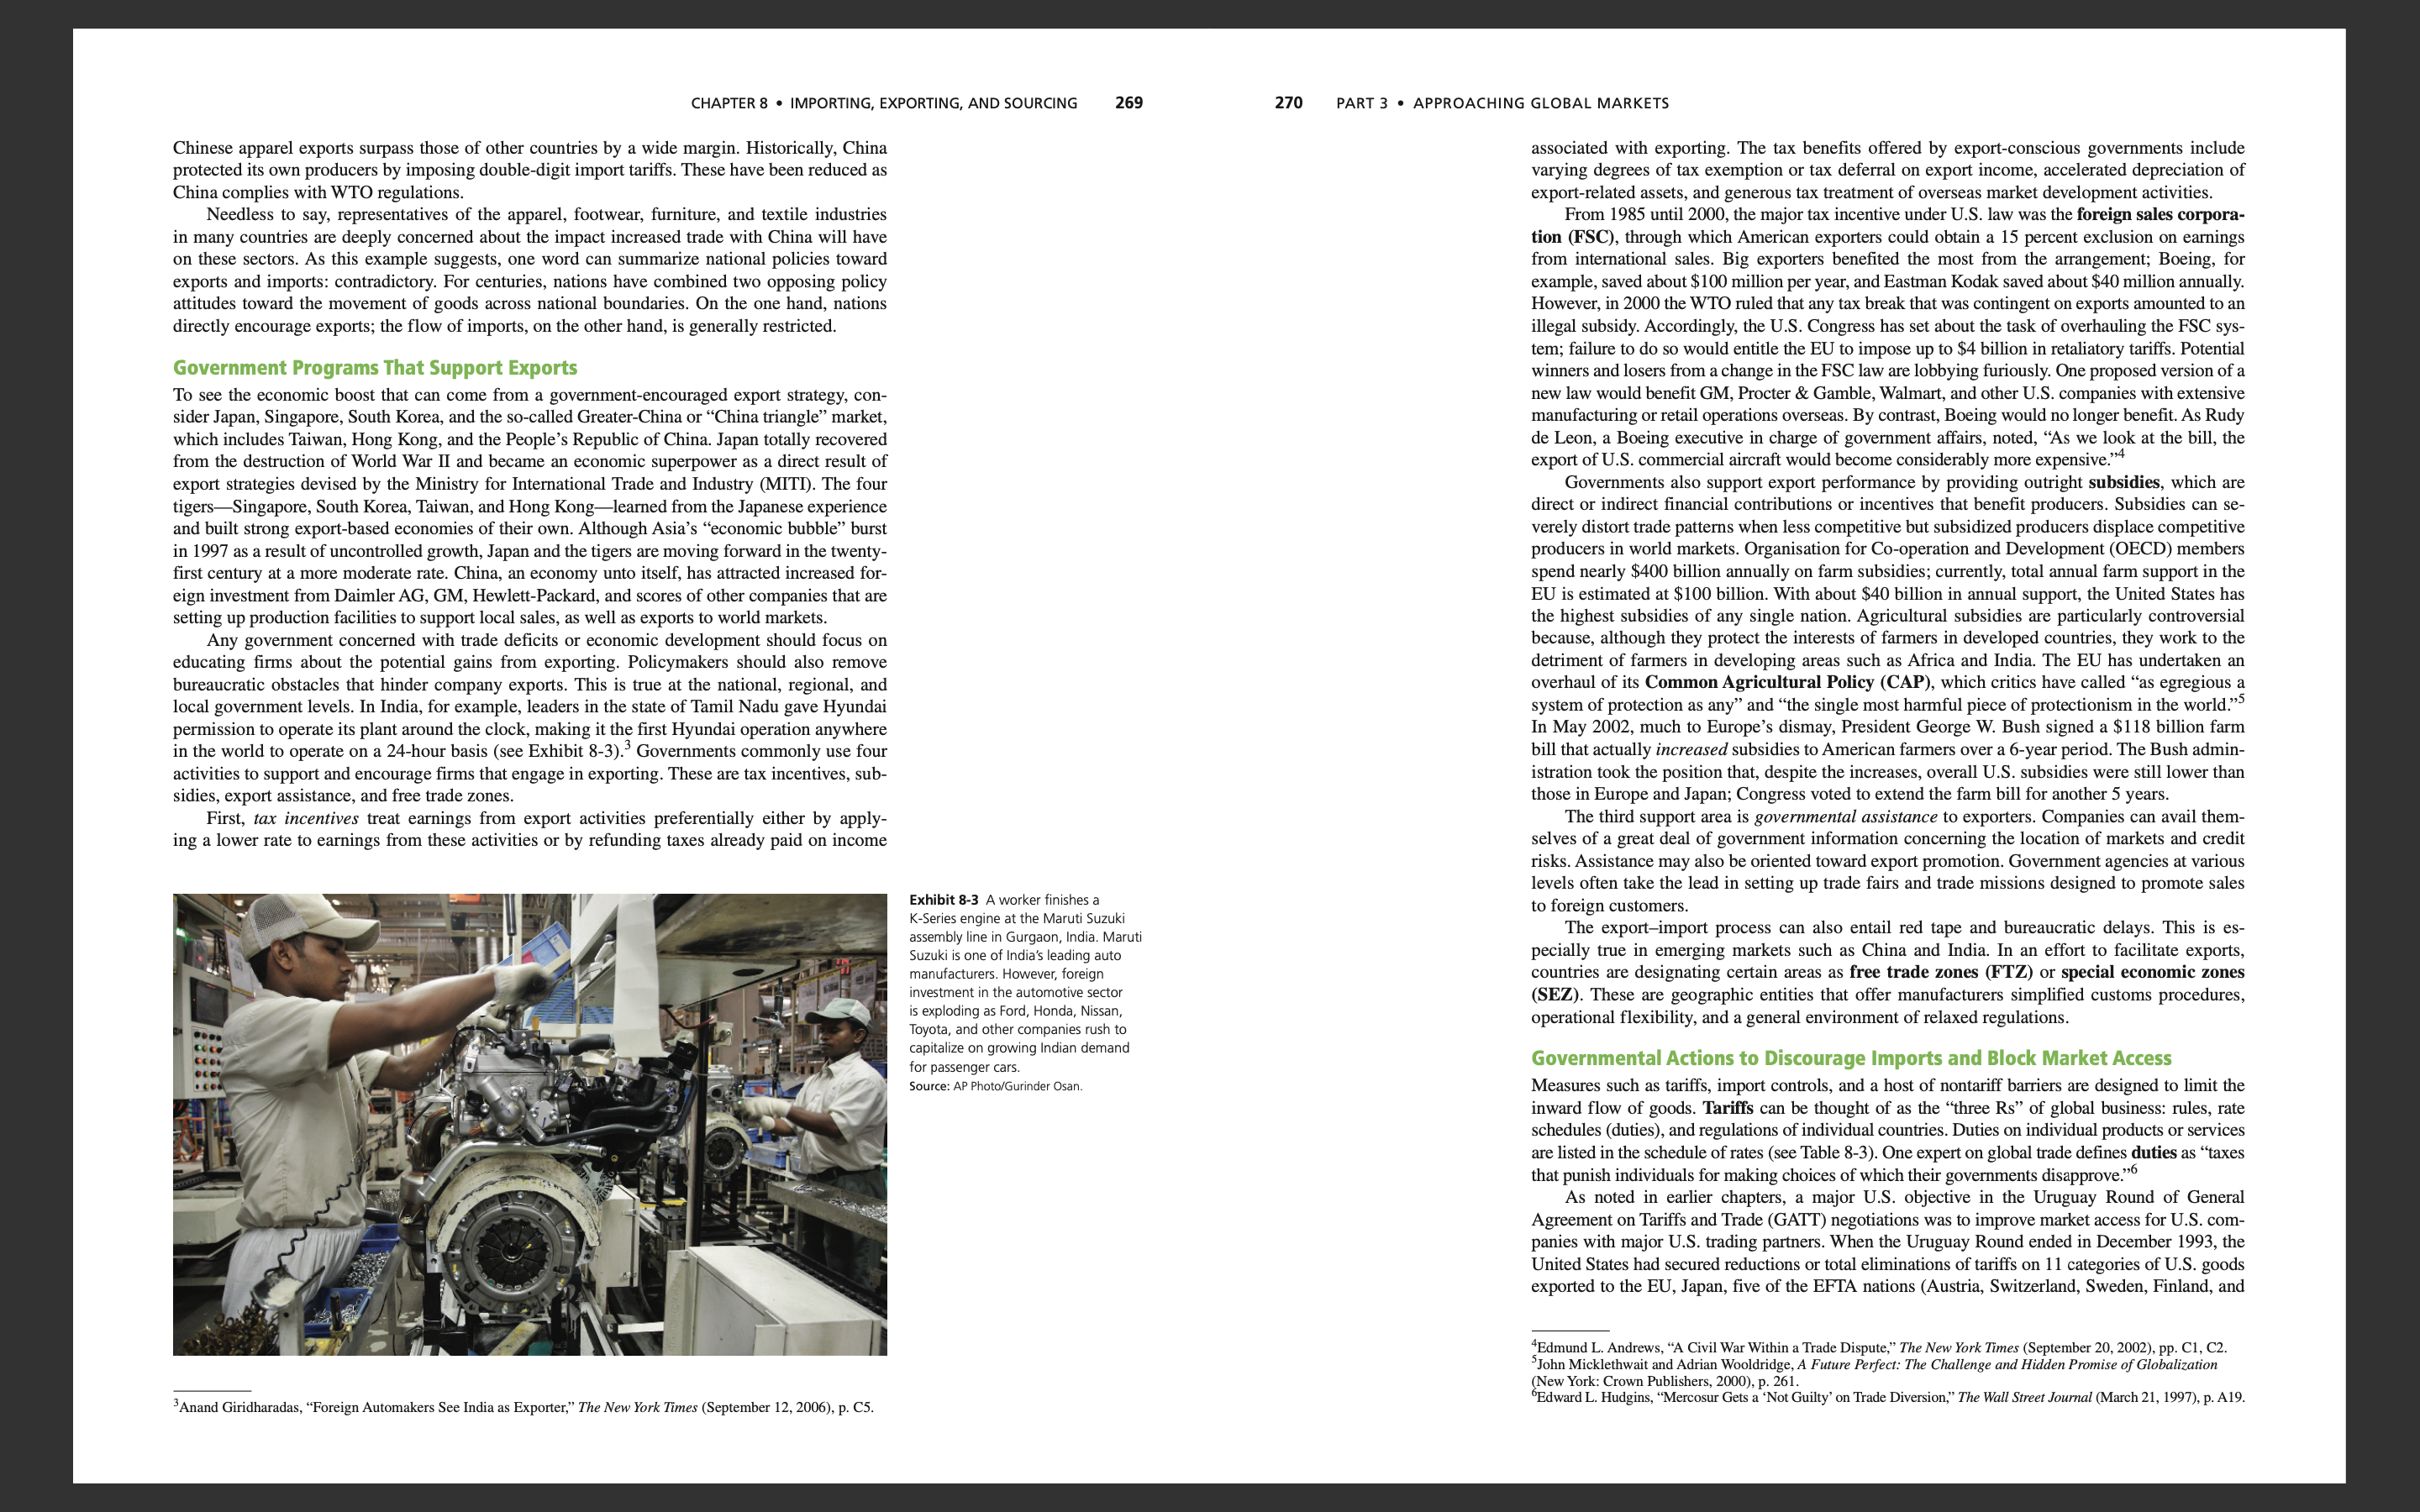This screenshot has width=2420, height=1512.
Task: Click the bold term 'subsidies'
Action: tap(2124, 482)
